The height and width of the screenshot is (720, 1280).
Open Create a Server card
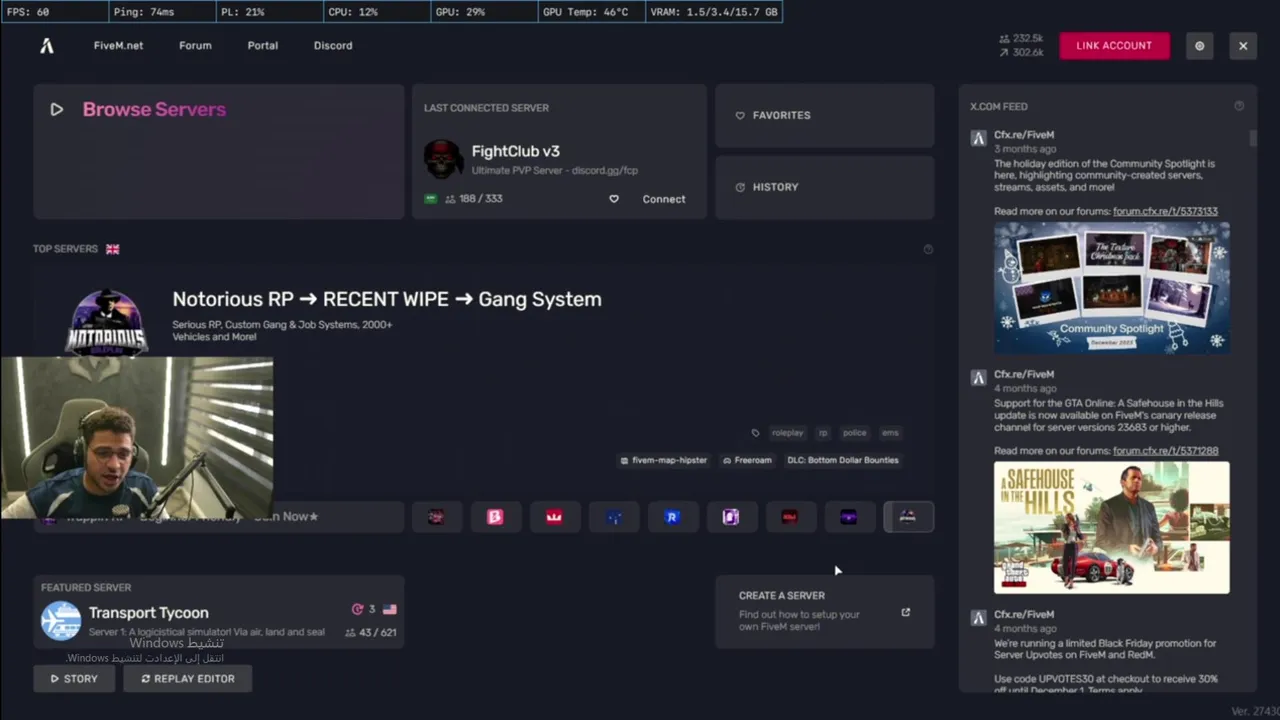point(825,611)
